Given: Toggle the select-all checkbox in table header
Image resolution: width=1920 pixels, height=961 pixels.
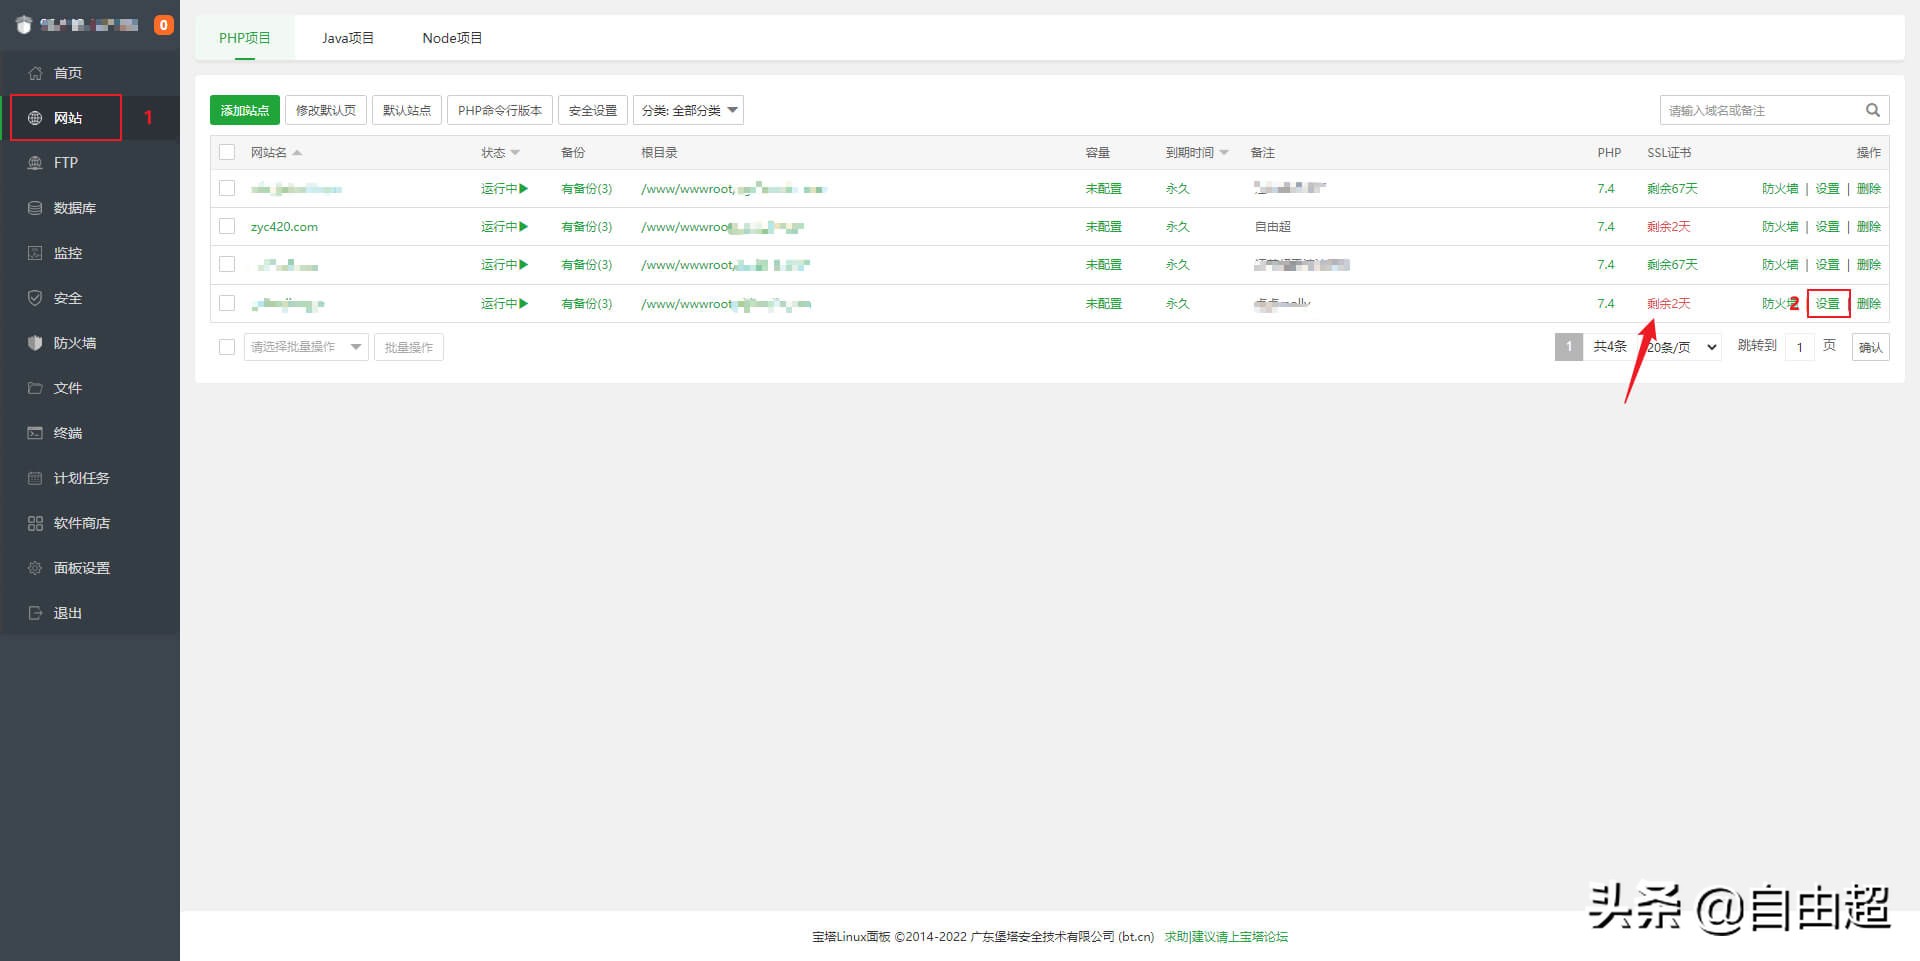Looking at the screenshot, I should click(x=227, y=152).
